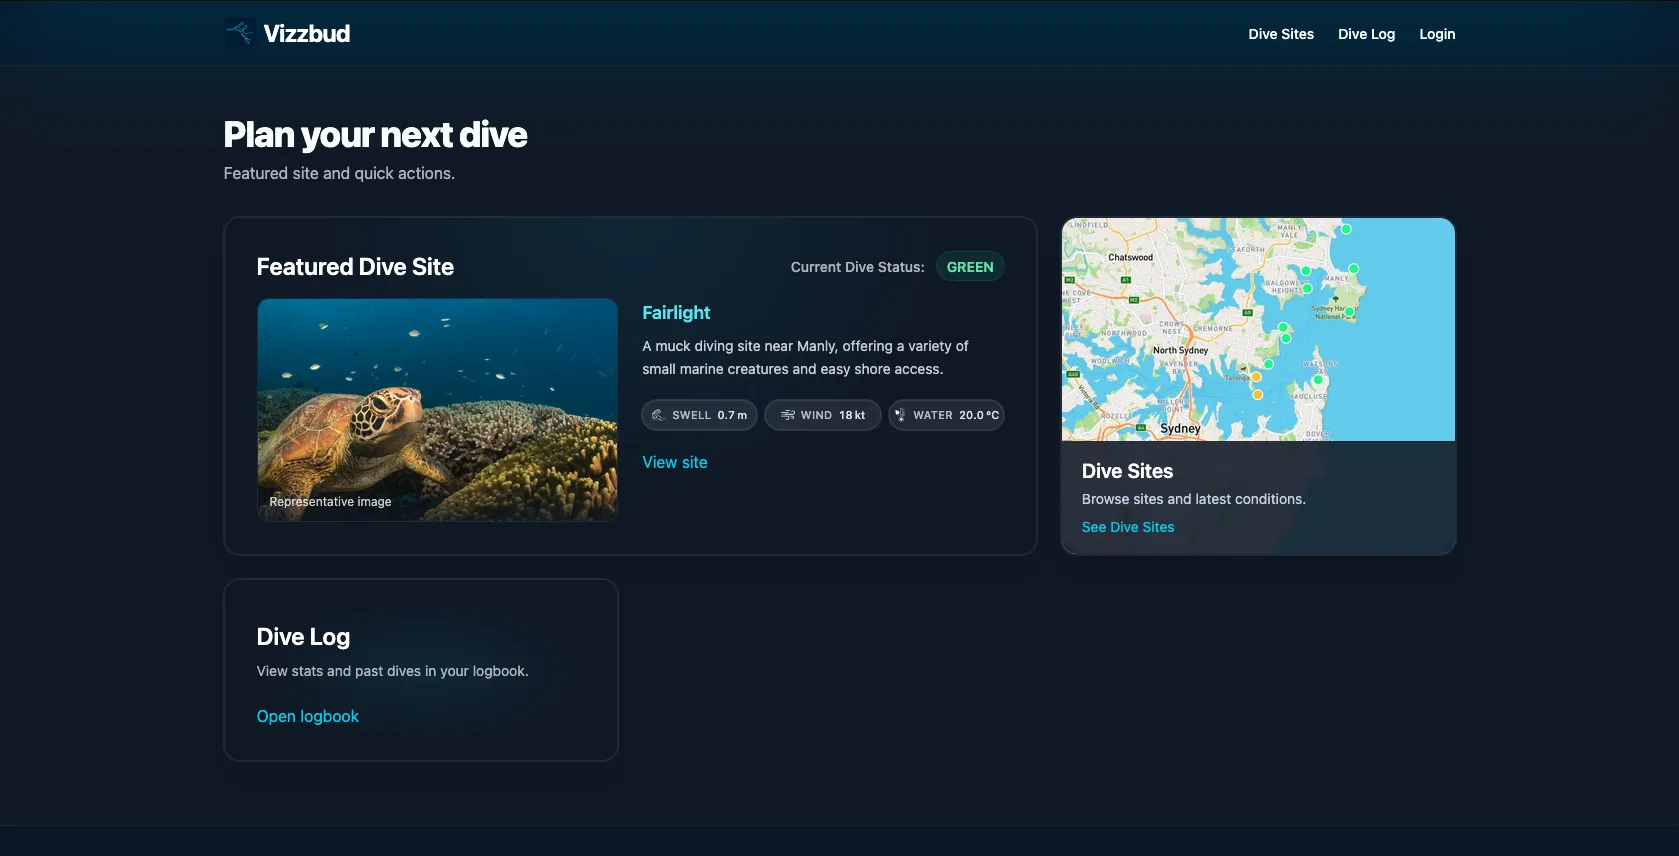Click the Dive Log card heading

pyautogui.click(x=303, y=637)
